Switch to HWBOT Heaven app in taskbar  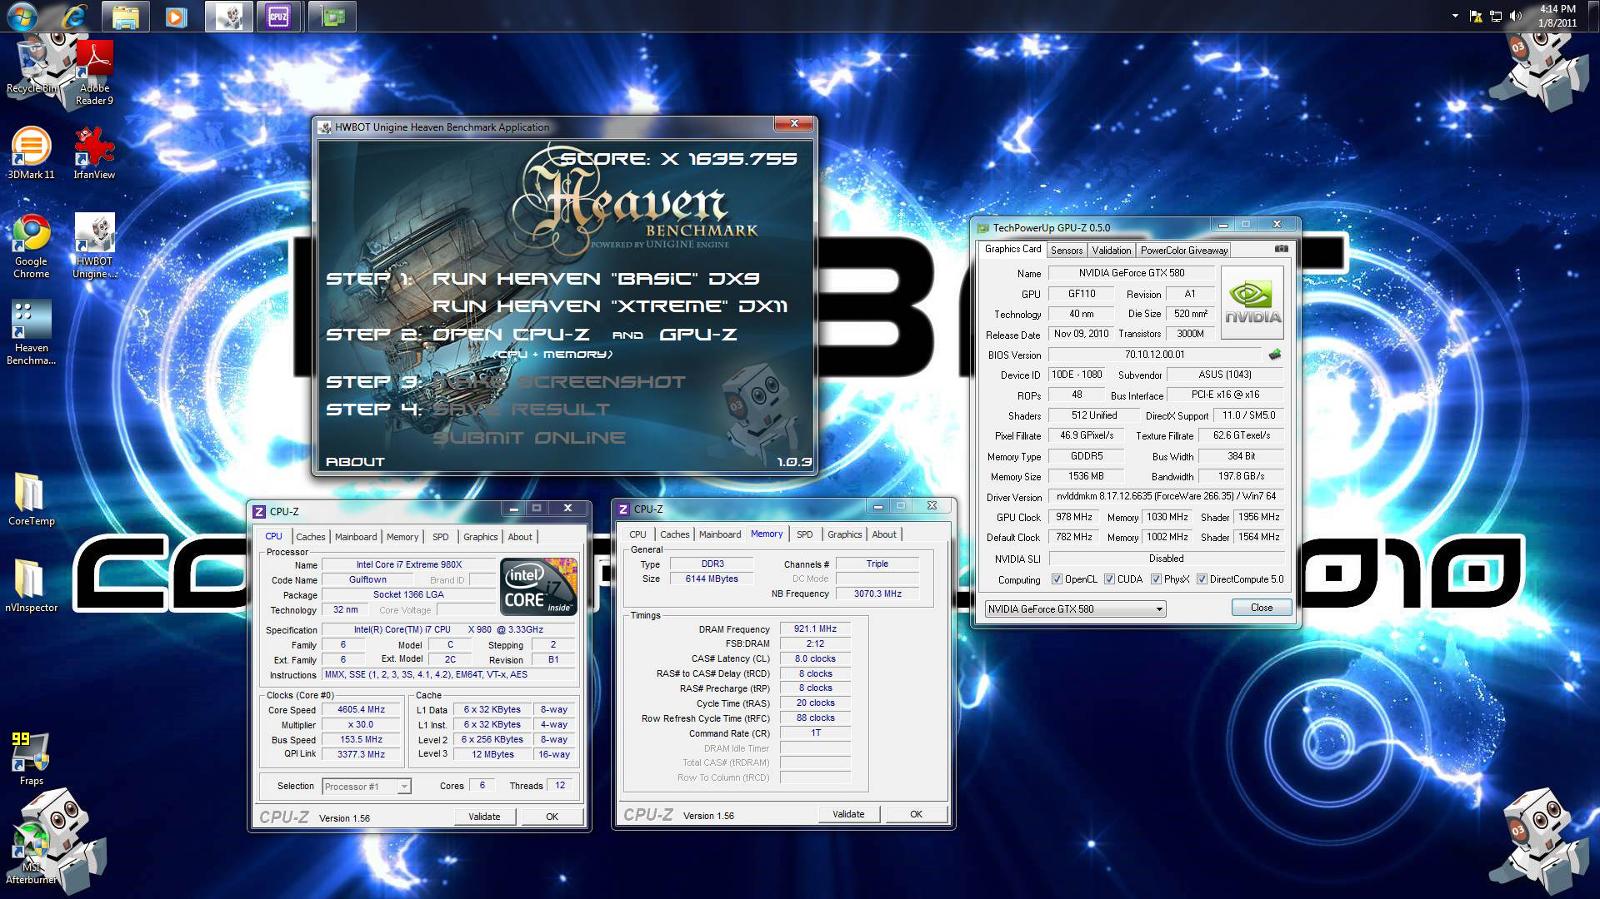point(229,16)
